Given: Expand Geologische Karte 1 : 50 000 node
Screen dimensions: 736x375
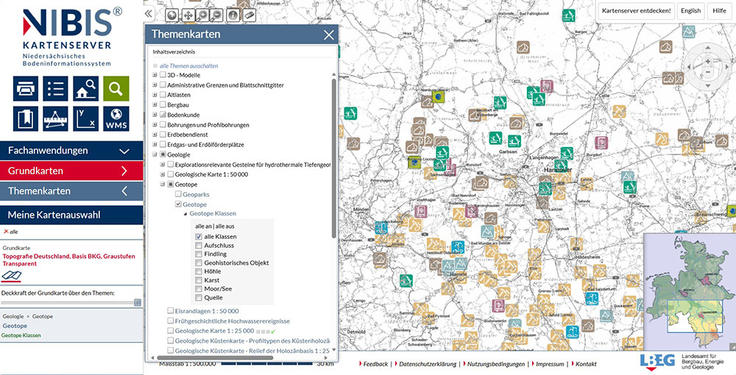Looking at the screenshot, I should click(x=163, y=174).
